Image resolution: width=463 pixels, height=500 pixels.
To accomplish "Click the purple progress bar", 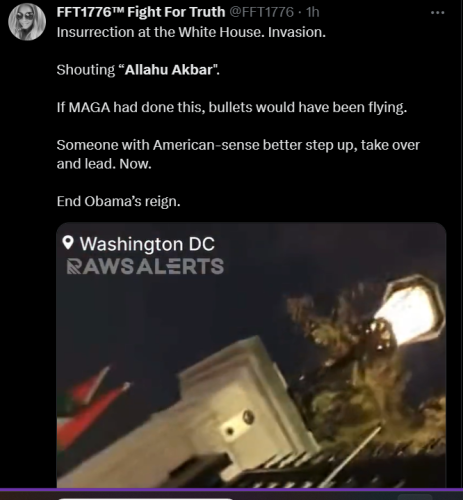I will click(231, 490).
